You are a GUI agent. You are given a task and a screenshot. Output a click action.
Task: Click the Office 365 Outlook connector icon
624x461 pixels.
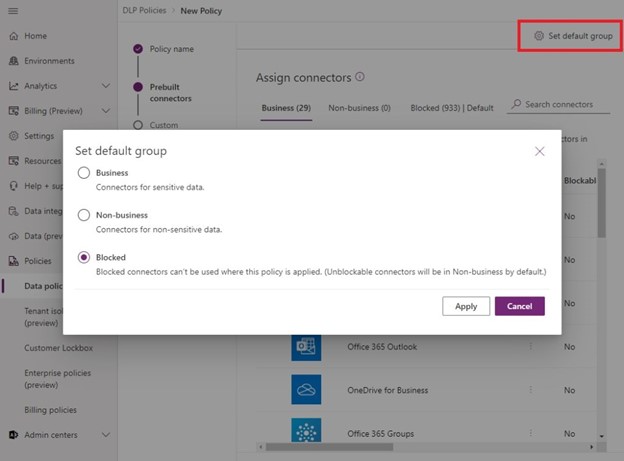click(306, 347)
